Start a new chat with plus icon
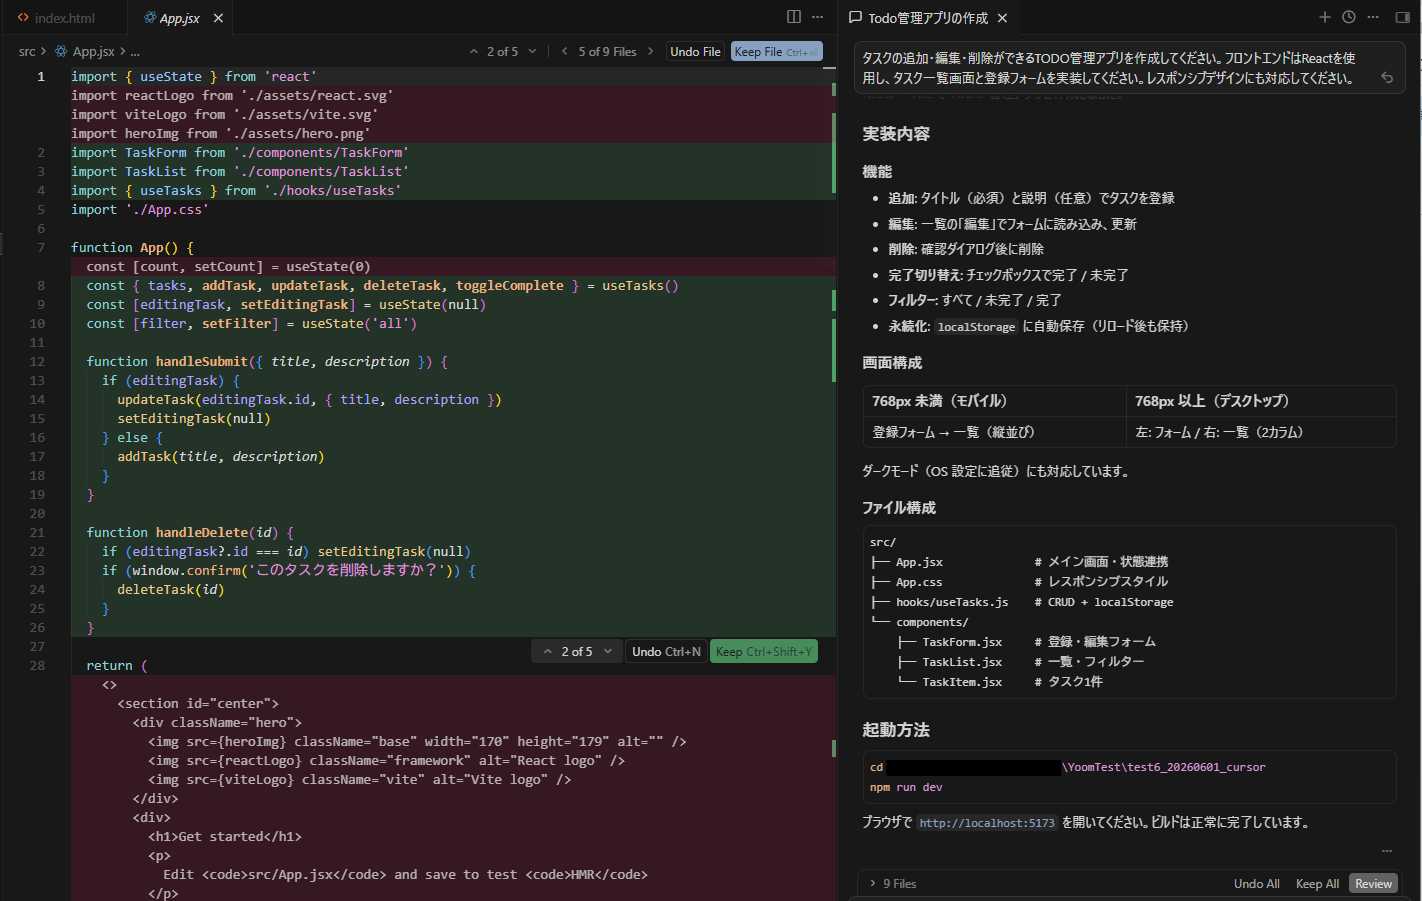The height and width of the screenshot is (901, 1422). tap(1325, 17)
